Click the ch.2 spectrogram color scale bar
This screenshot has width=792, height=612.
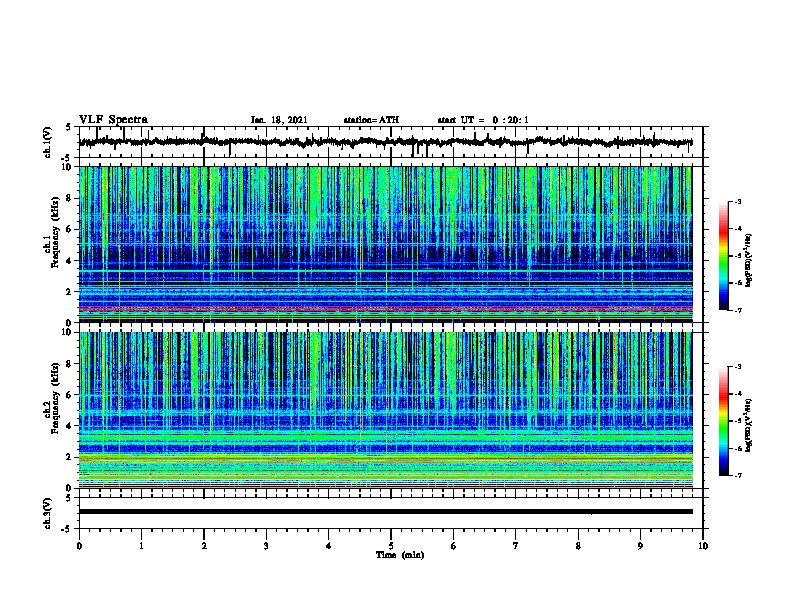724,421
